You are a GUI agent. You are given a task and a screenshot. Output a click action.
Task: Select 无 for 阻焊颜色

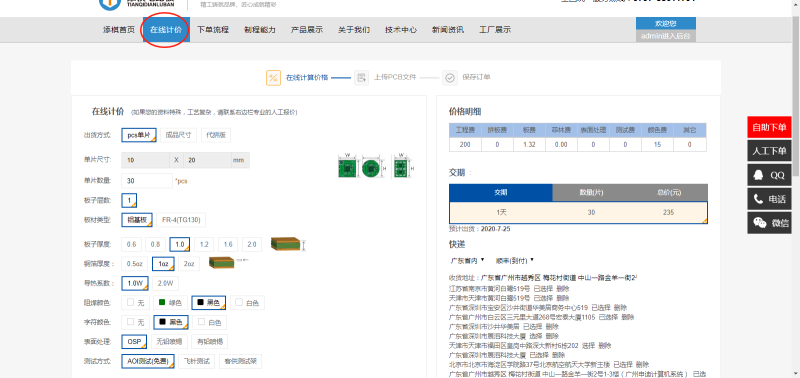tap(135, 303)
